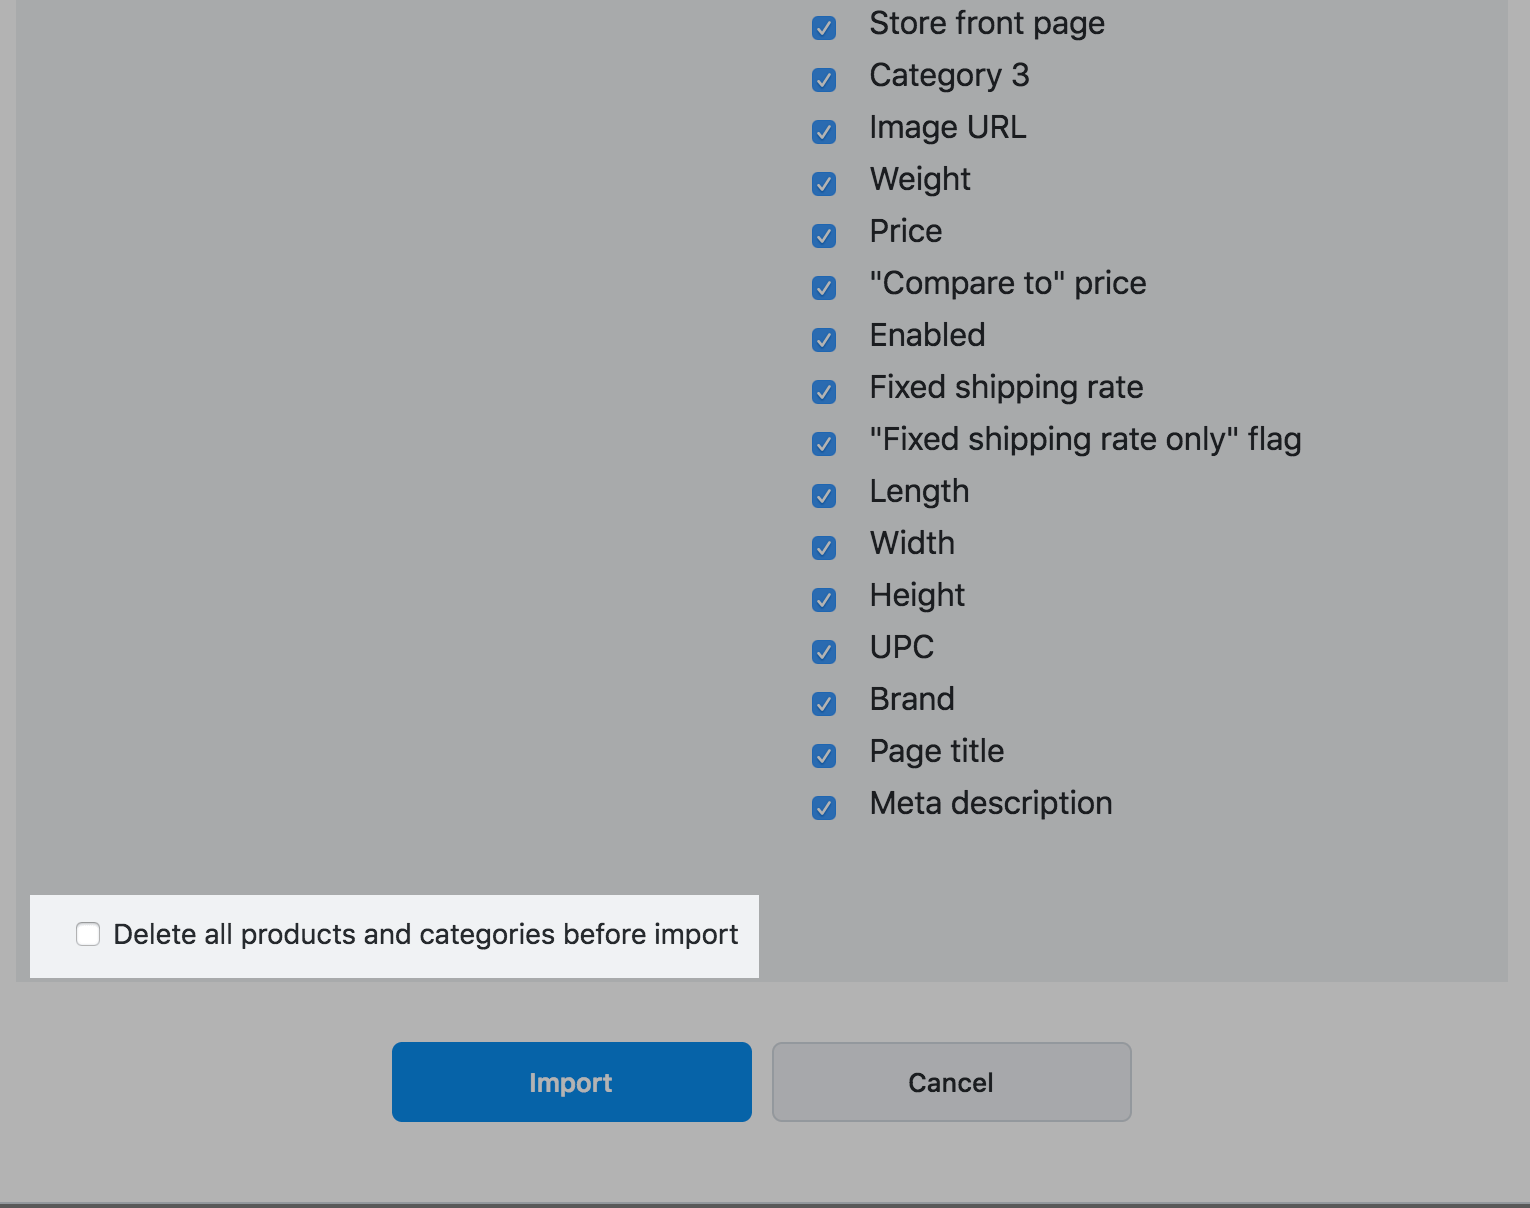
Task: Uncheck the Weight checkbox
Action: click(823, 184)
